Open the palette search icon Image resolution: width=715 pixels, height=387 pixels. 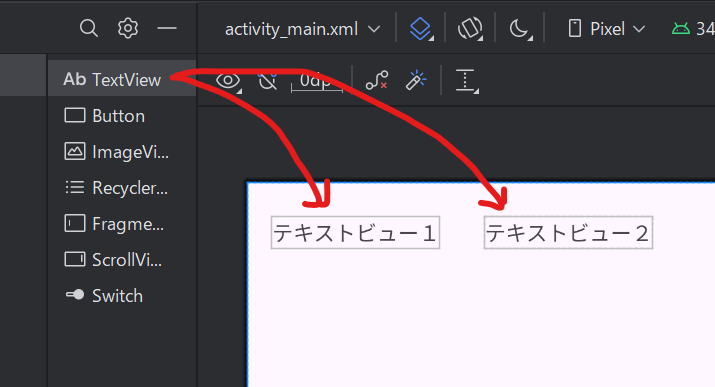[x=88, y=28]
